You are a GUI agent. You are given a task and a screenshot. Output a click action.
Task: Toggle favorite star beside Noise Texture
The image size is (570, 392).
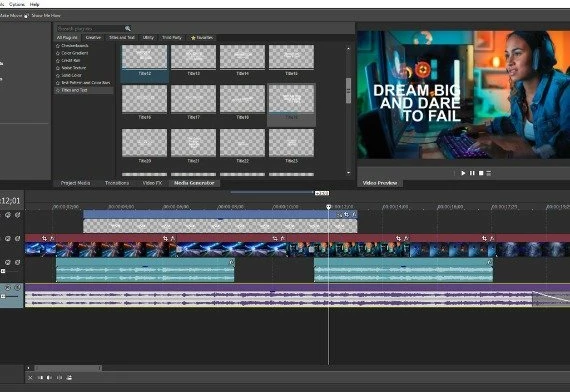(x=58, y=68)
